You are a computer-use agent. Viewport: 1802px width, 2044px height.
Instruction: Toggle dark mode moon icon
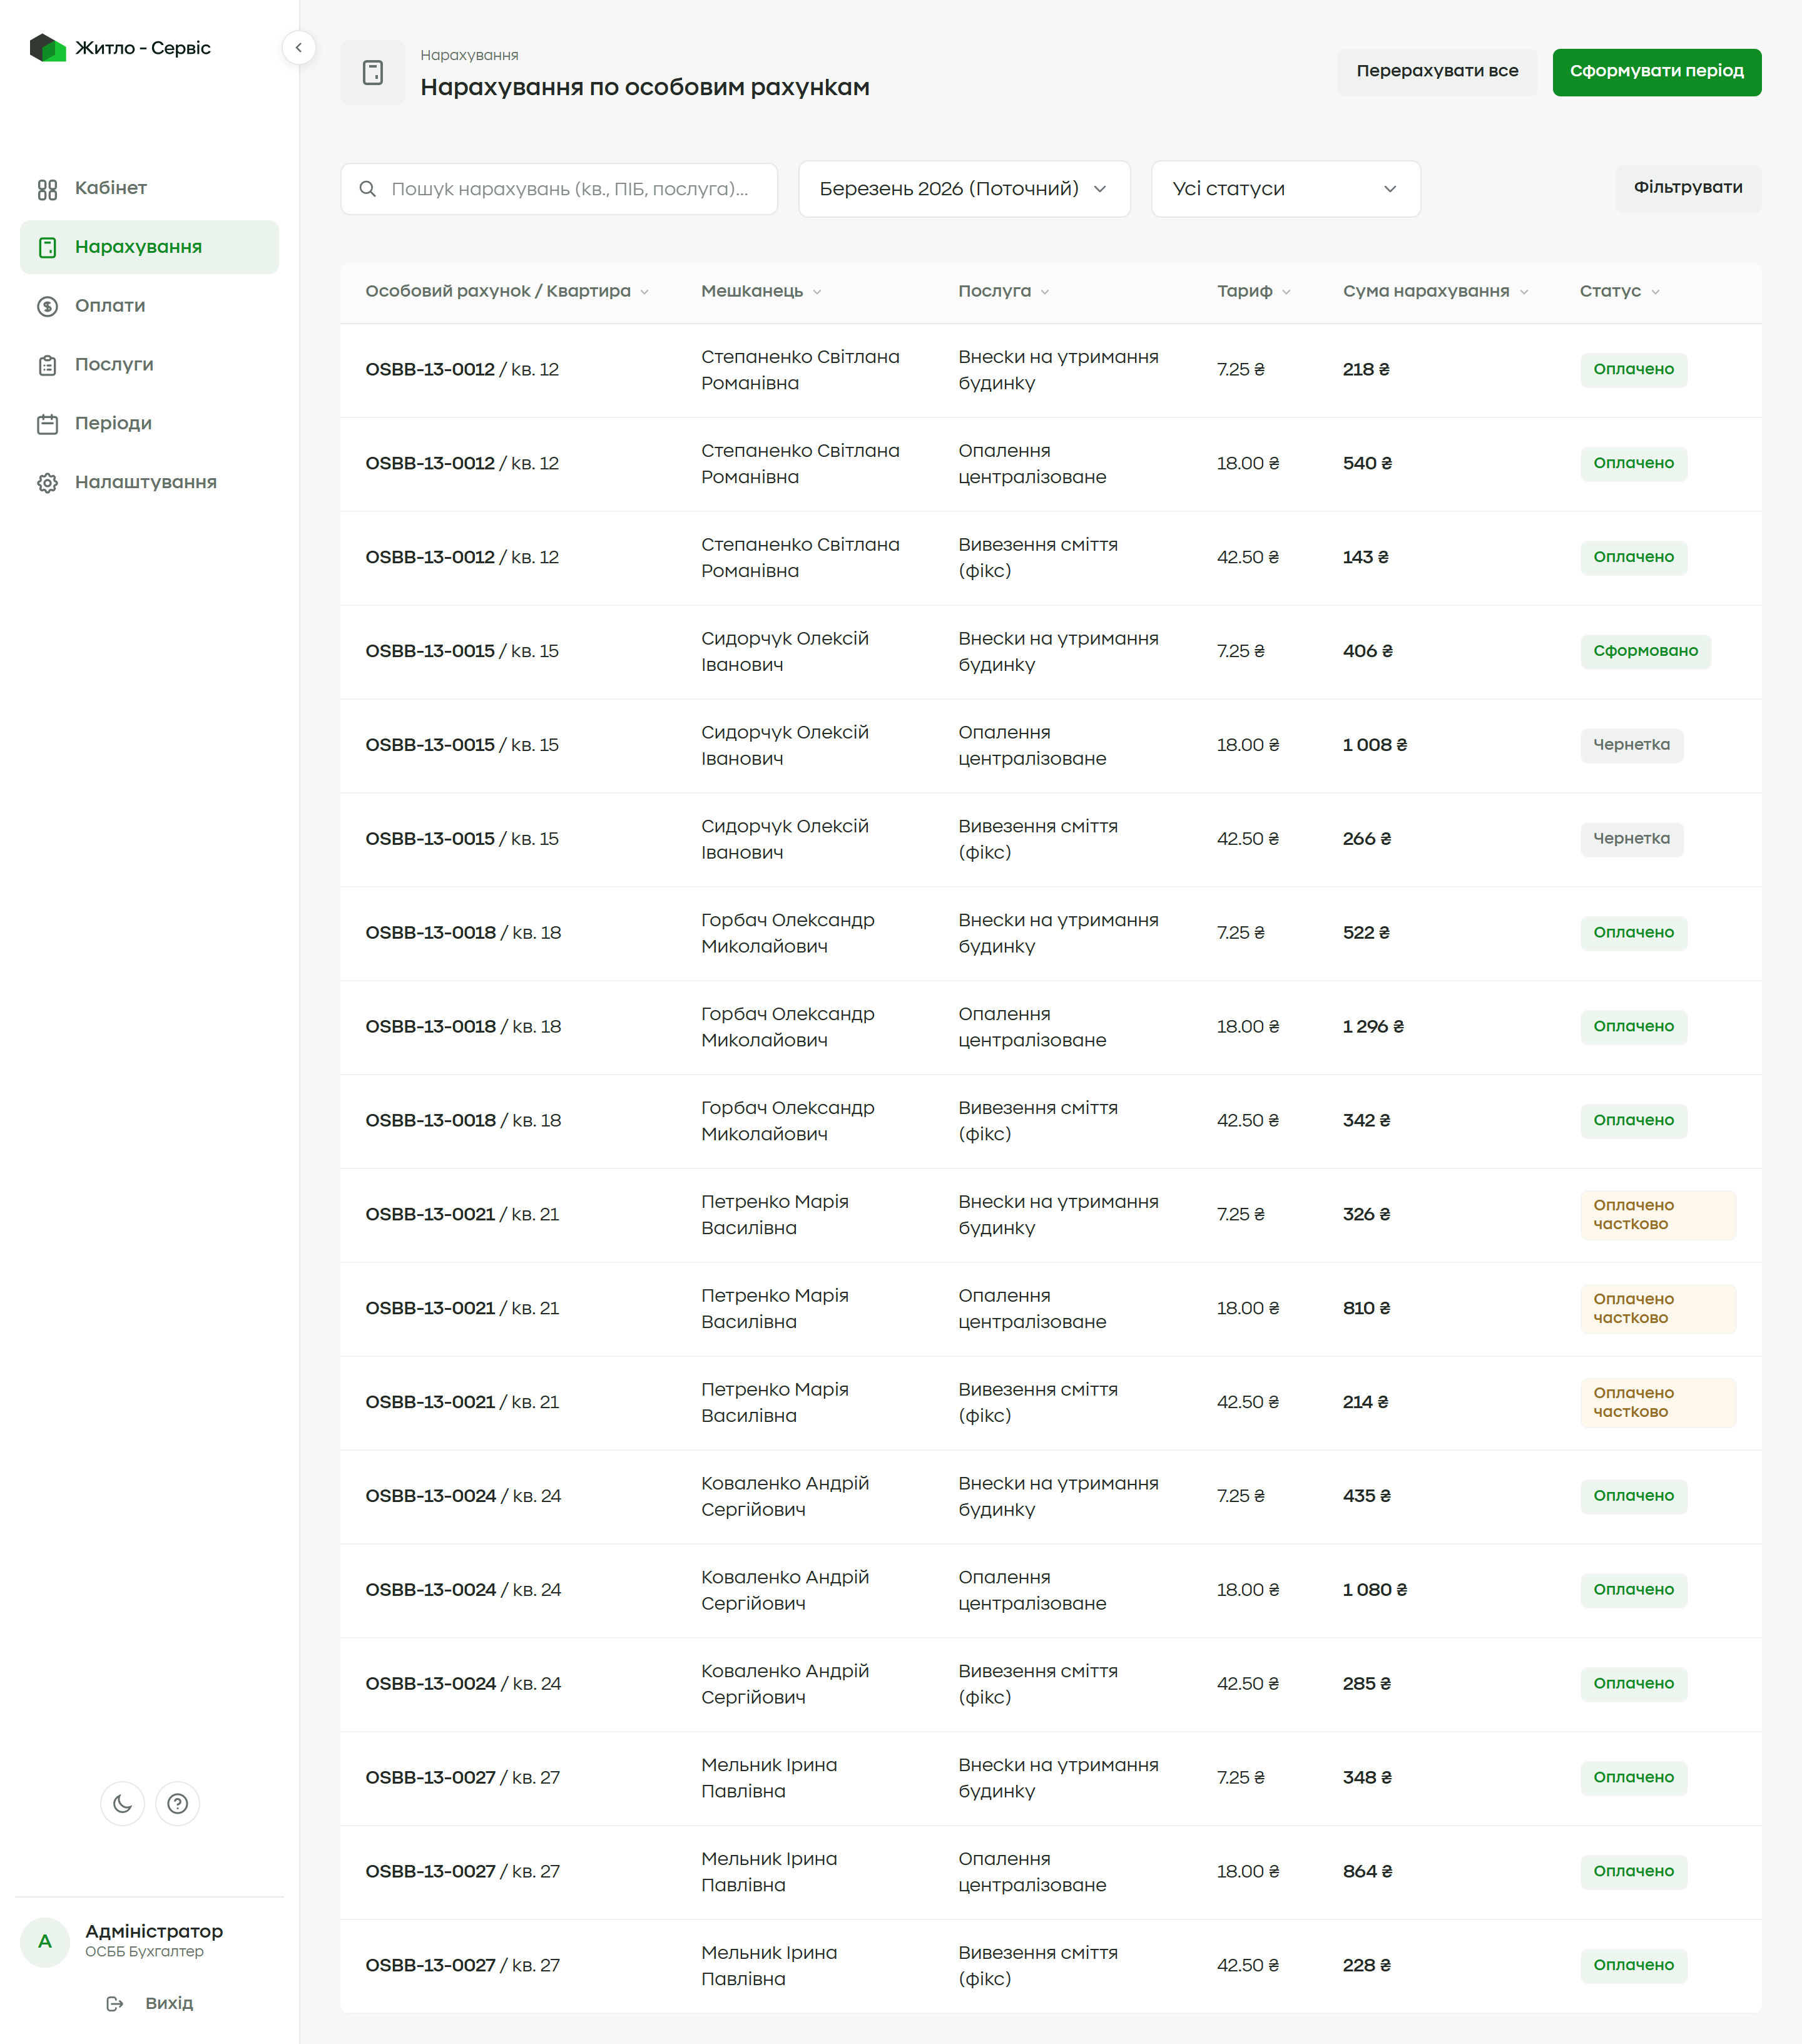(x=122, y=1803)
